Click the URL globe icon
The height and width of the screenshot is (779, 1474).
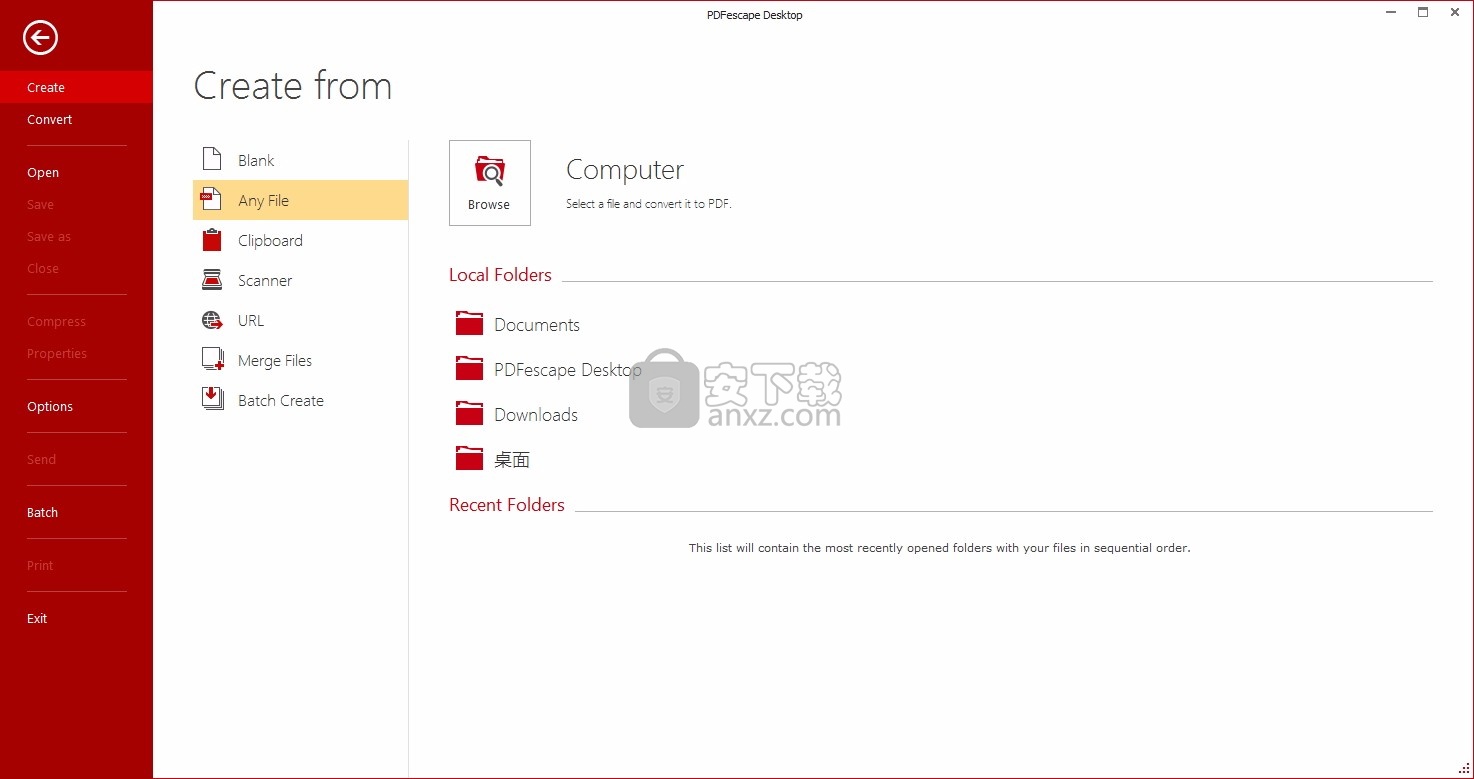click(212, 321)
